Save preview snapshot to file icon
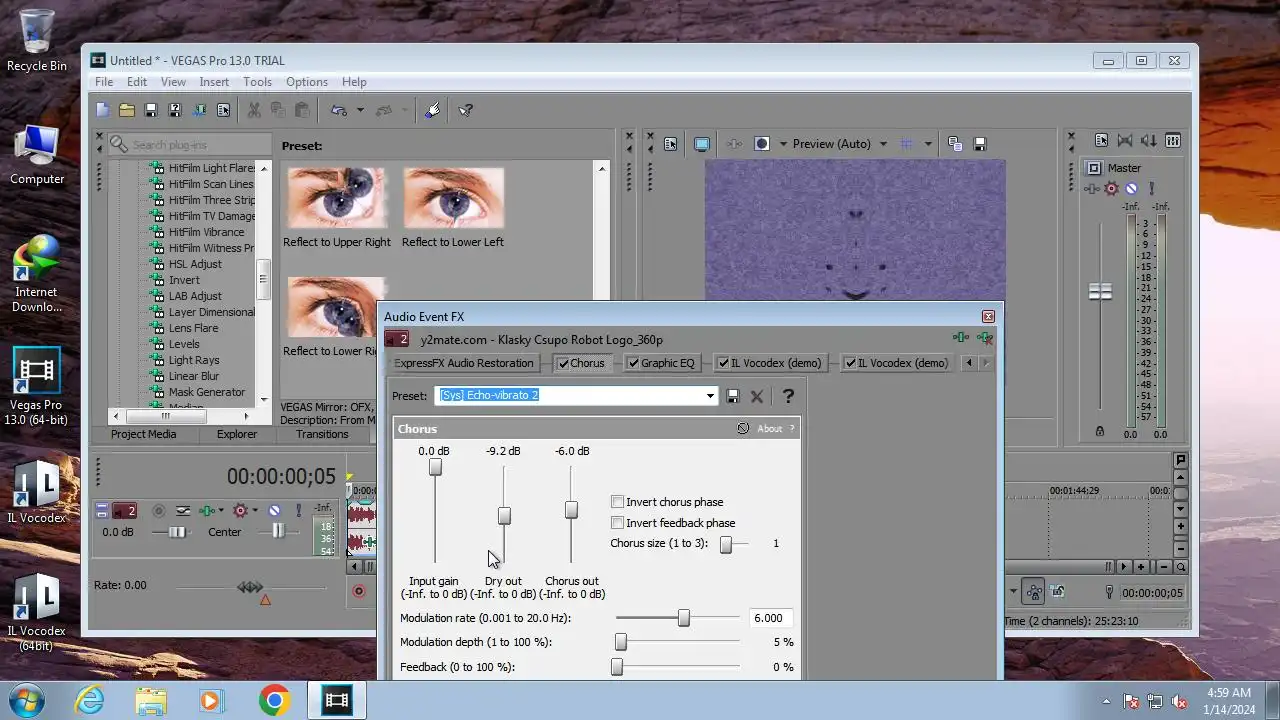 (980, 144)
